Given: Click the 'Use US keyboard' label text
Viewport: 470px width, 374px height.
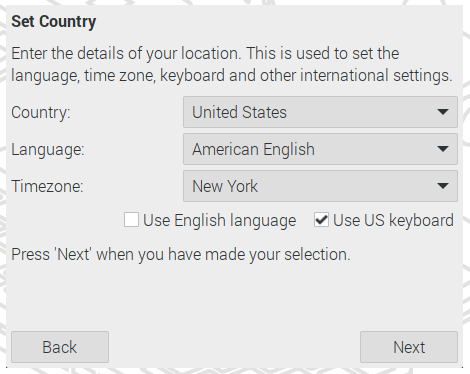Looking at the screenshot, I should [x=393, y=221].
